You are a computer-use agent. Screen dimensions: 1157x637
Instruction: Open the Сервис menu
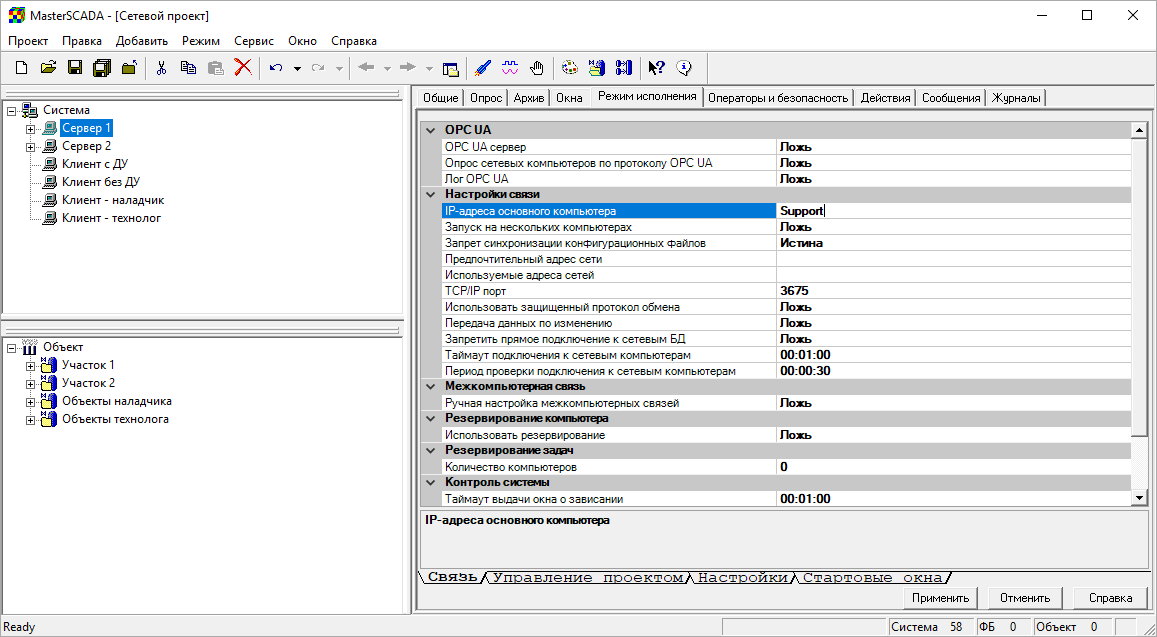point(254,41)
